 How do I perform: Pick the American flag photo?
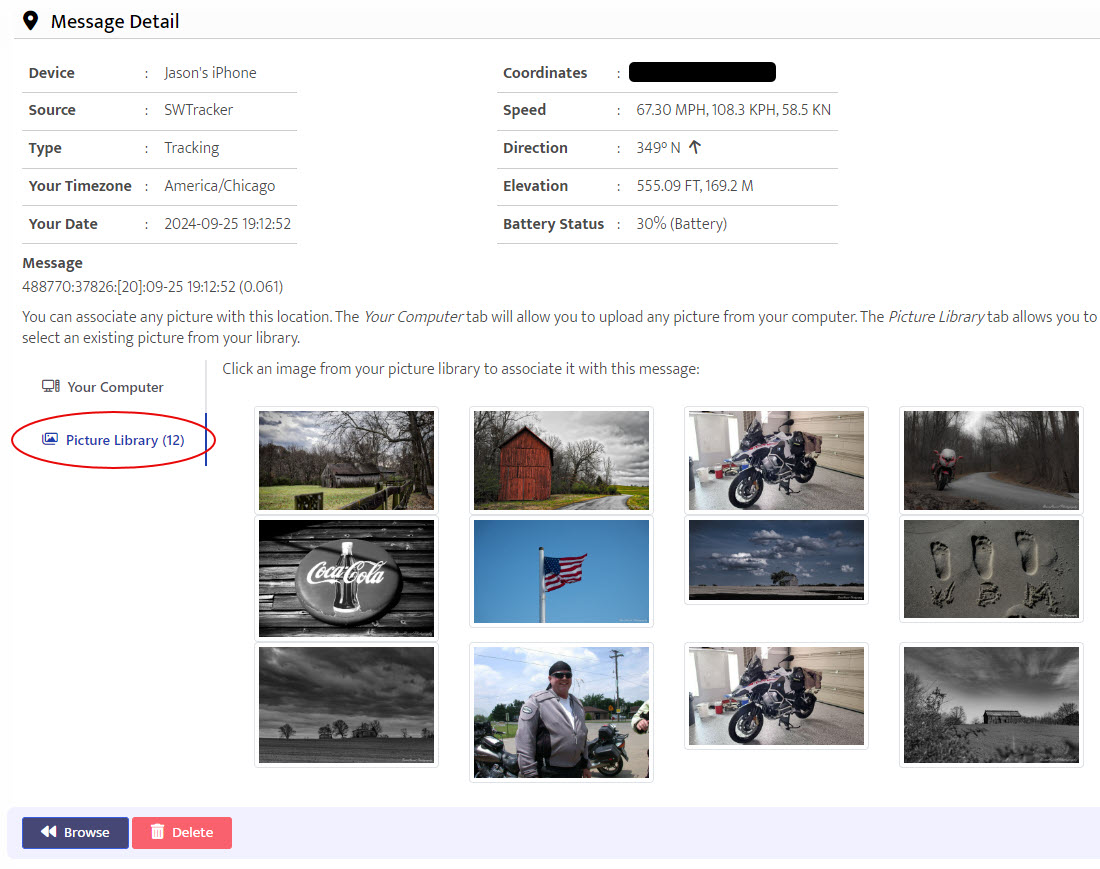(x=561, y=571)
